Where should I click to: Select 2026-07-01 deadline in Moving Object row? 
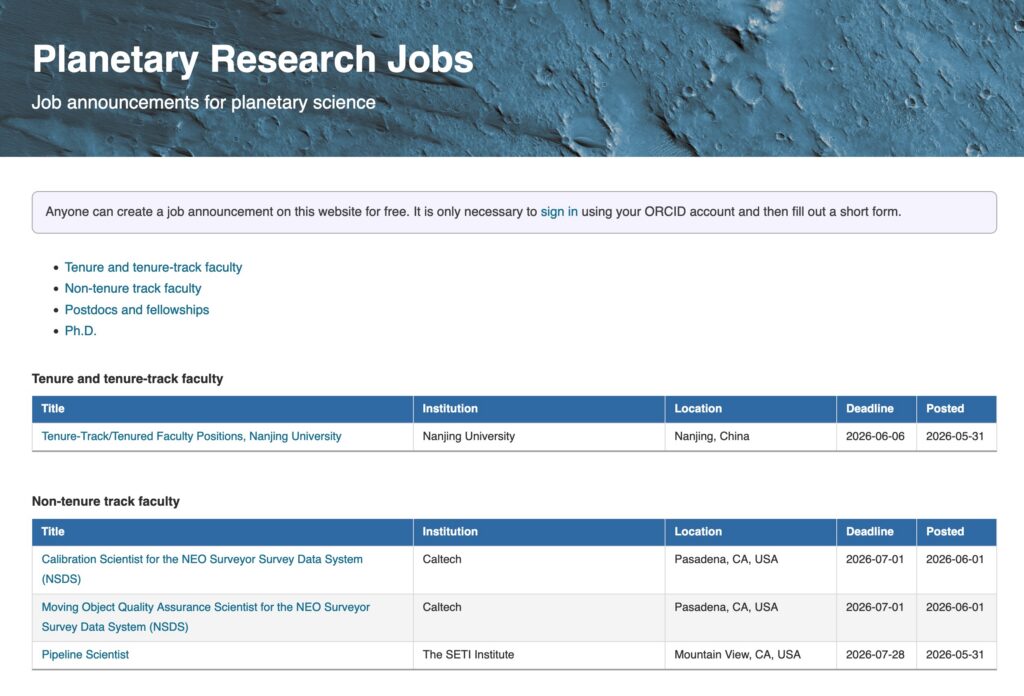[x=876, y=617]
